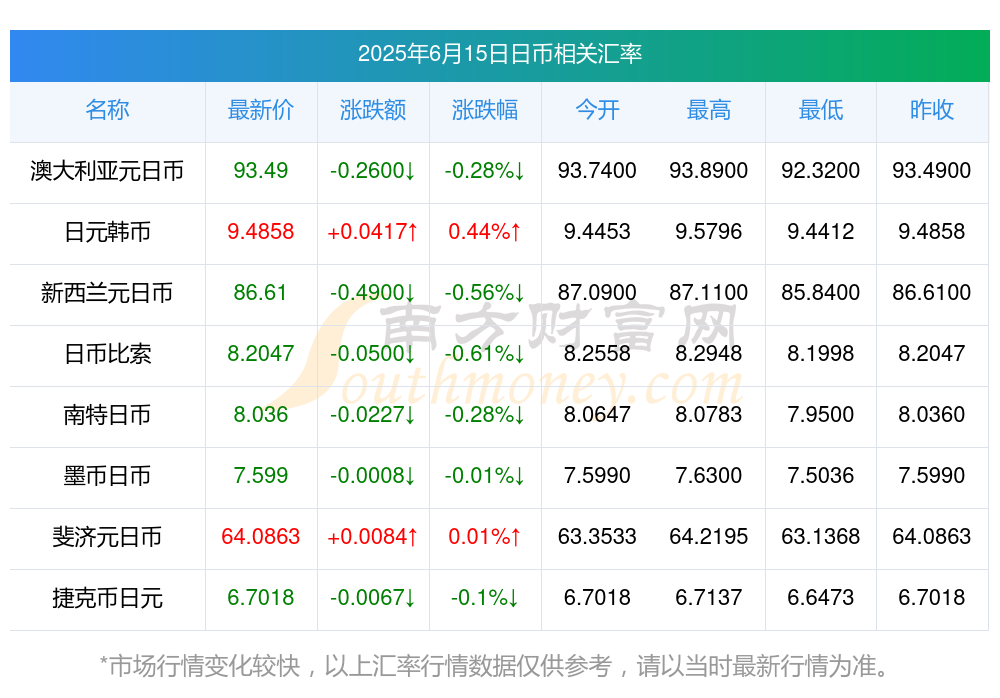This screenshot has height=698, width=1000.
Task: Select latest price 9.4858 in red
Action: pos(261,231)
